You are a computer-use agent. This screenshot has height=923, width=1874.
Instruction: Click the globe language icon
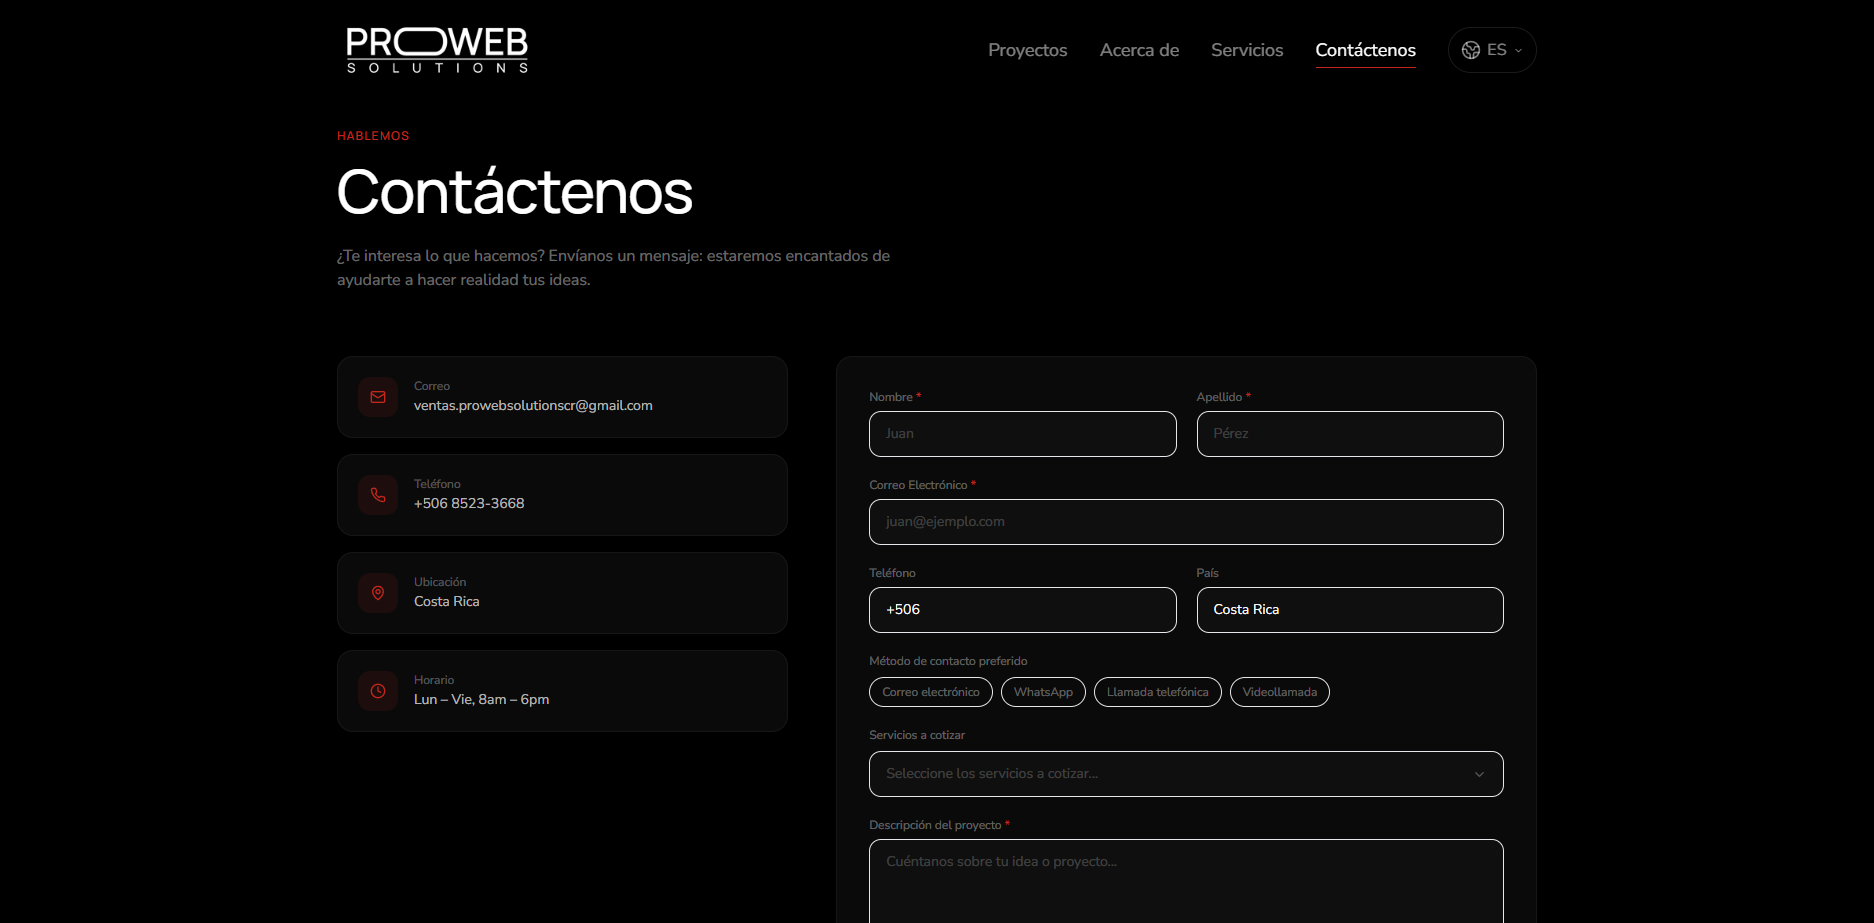(x=1471, y=50)
